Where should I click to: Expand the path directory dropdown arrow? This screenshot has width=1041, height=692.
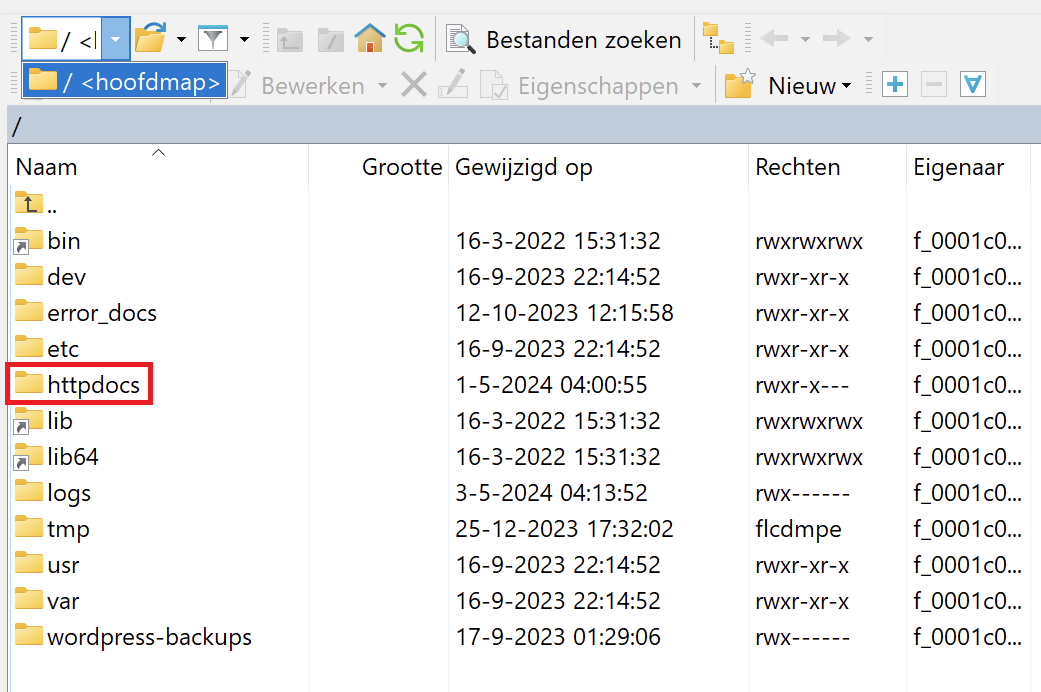[116, 40]
